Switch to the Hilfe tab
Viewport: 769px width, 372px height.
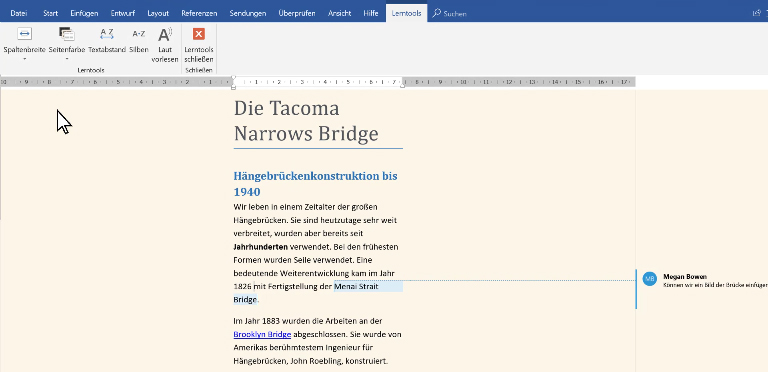[x=371, y=13]
